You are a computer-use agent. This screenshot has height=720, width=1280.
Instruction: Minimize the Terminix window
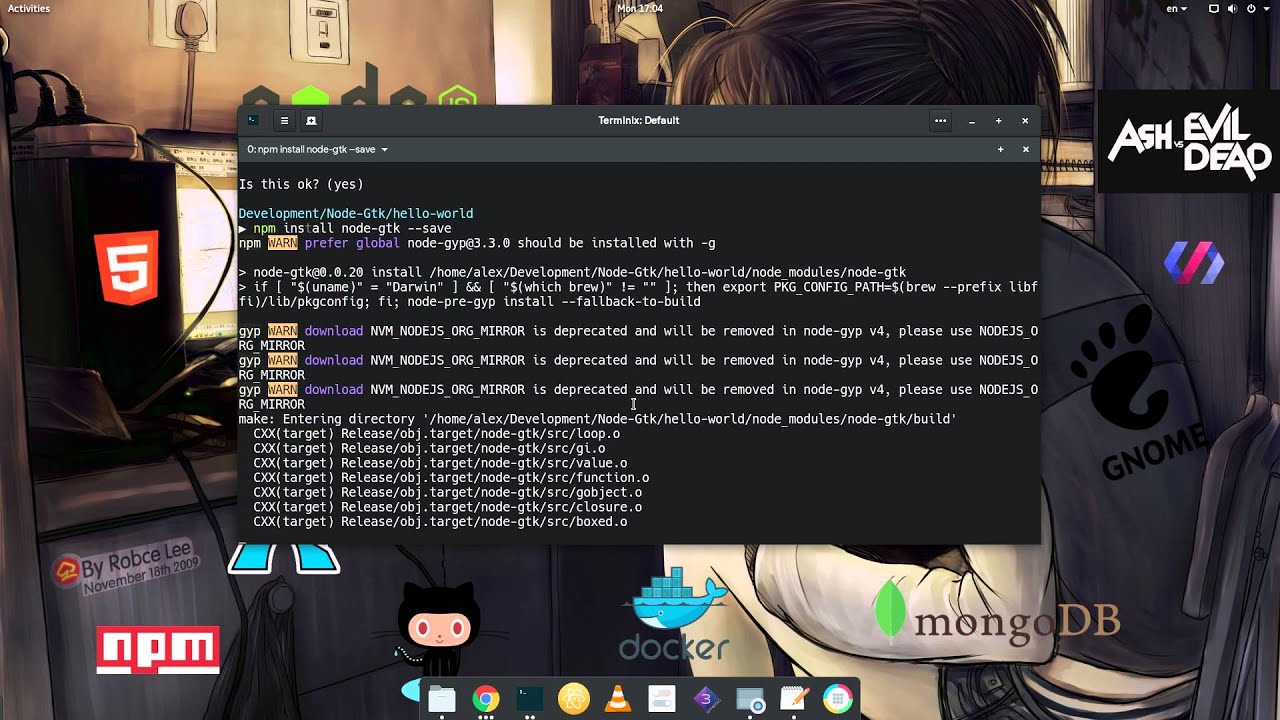point(971,121)
